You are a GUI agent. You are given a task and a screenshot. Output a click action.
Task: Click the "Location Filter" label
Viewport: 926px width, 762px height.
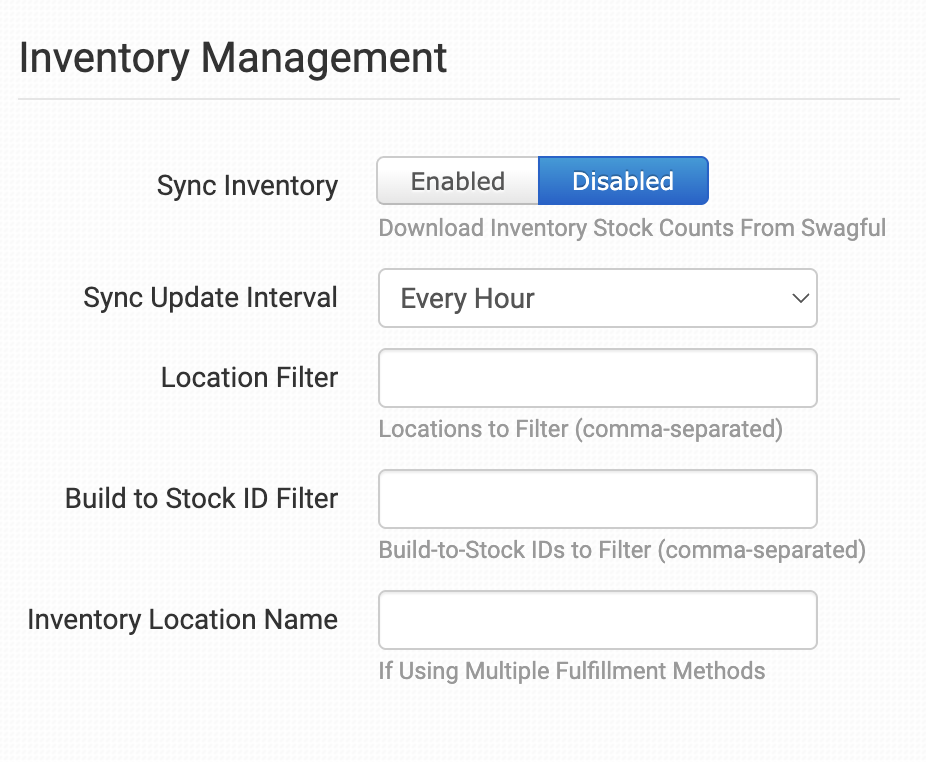249,378
